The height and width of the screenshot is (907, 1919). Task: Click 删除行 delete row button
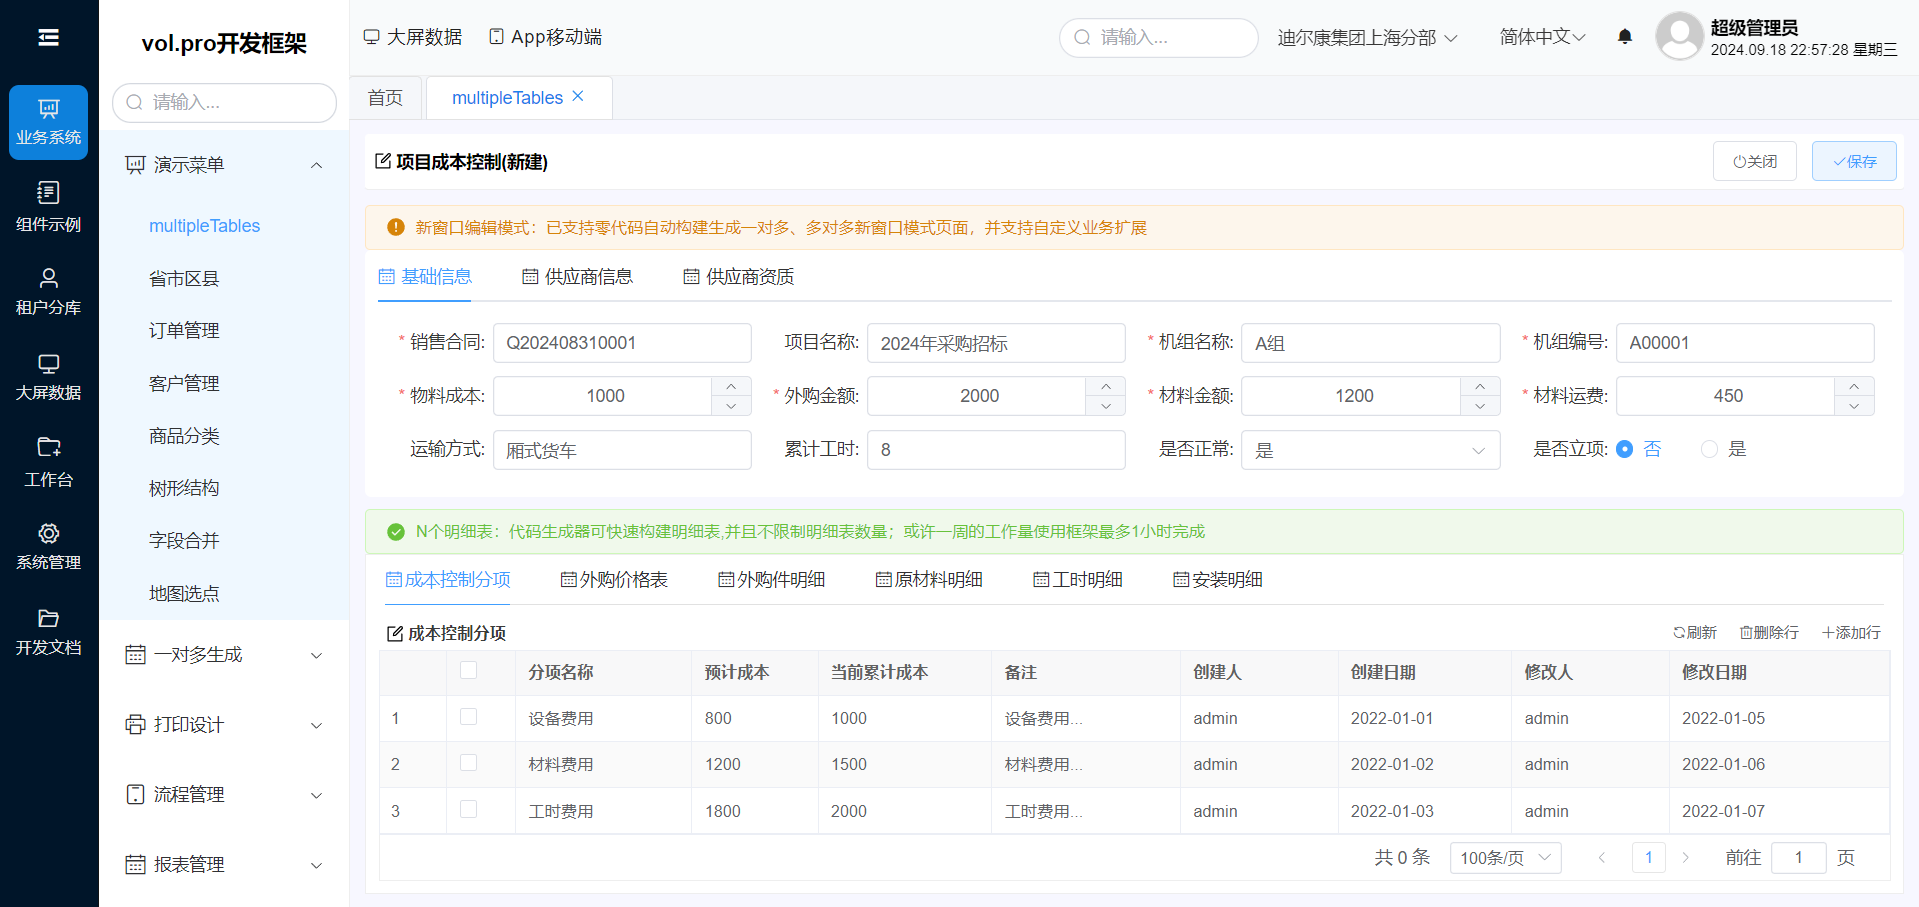(1769, 633)
